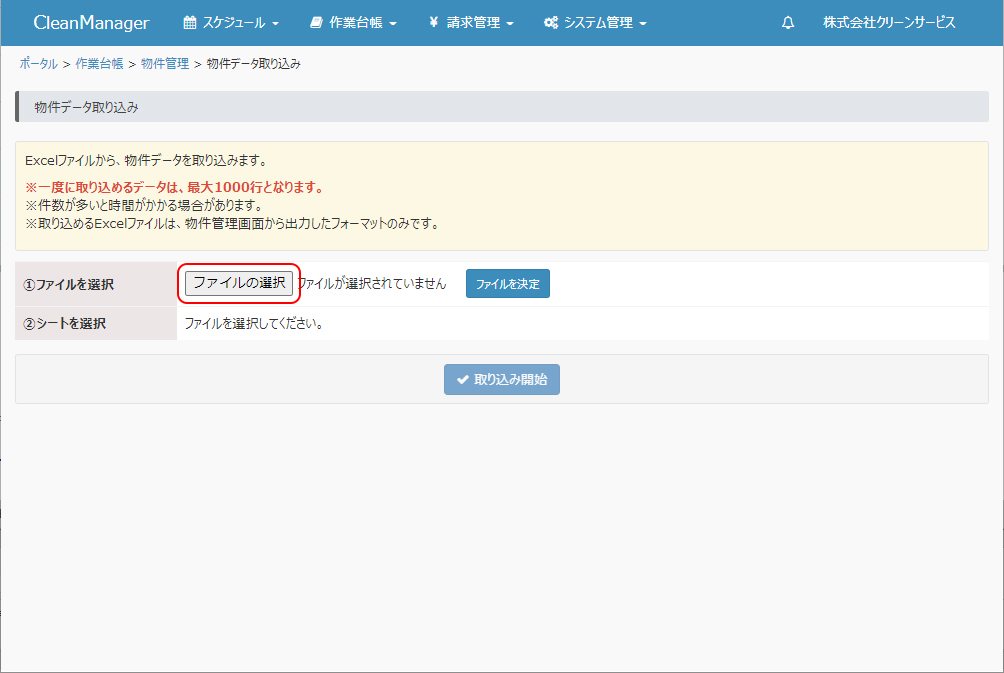This screenshot has height=673, width=1004.
Task: Expand the システム管理 dropdown caret
Action: [643, 24]
